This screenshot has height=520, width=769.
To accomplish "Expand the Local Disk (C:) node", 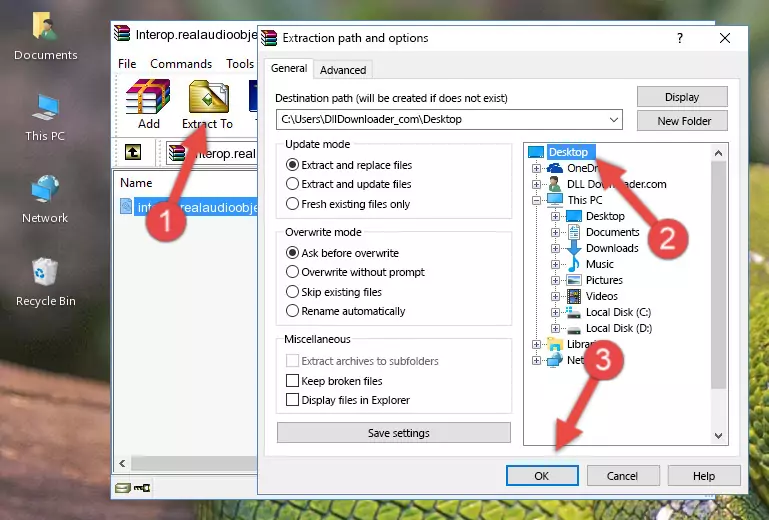I will pos(555,312).
